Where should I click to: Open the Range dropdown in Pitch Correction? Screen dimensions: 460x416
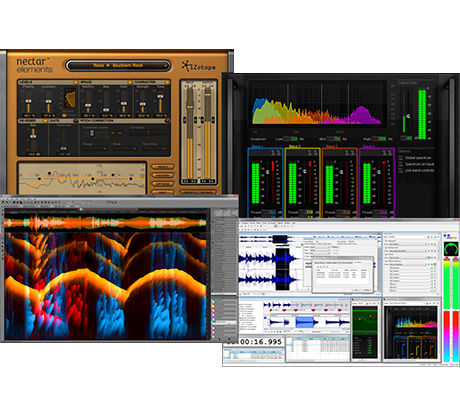click(95, 149)
